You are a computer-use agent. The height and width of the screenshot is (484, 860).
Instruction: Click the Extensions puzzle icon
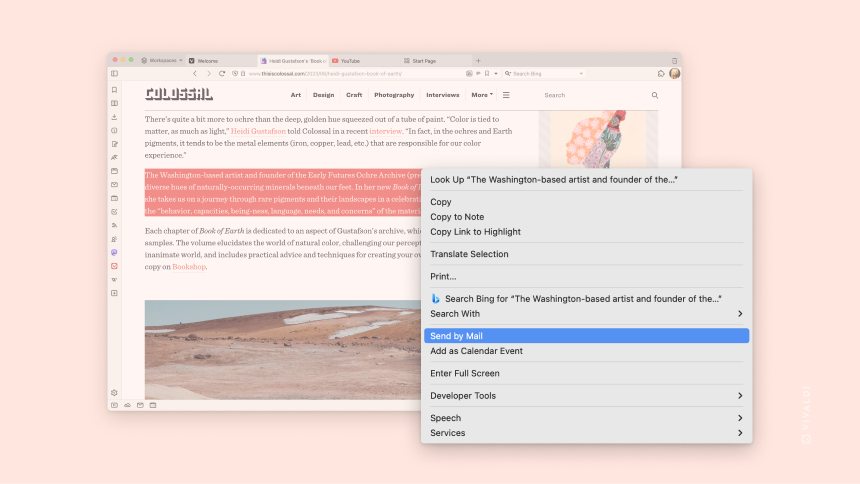coord(661,74)
